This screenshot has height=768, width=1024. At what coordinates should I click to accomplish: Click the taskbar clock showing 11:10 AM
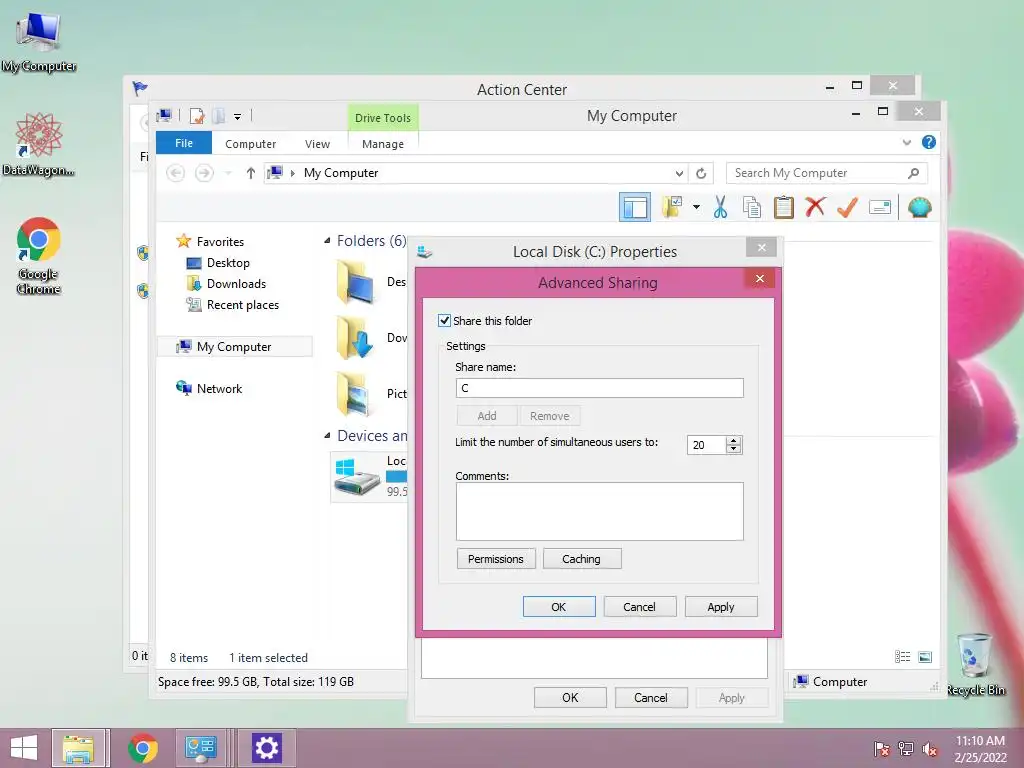[x=980, y=749]
